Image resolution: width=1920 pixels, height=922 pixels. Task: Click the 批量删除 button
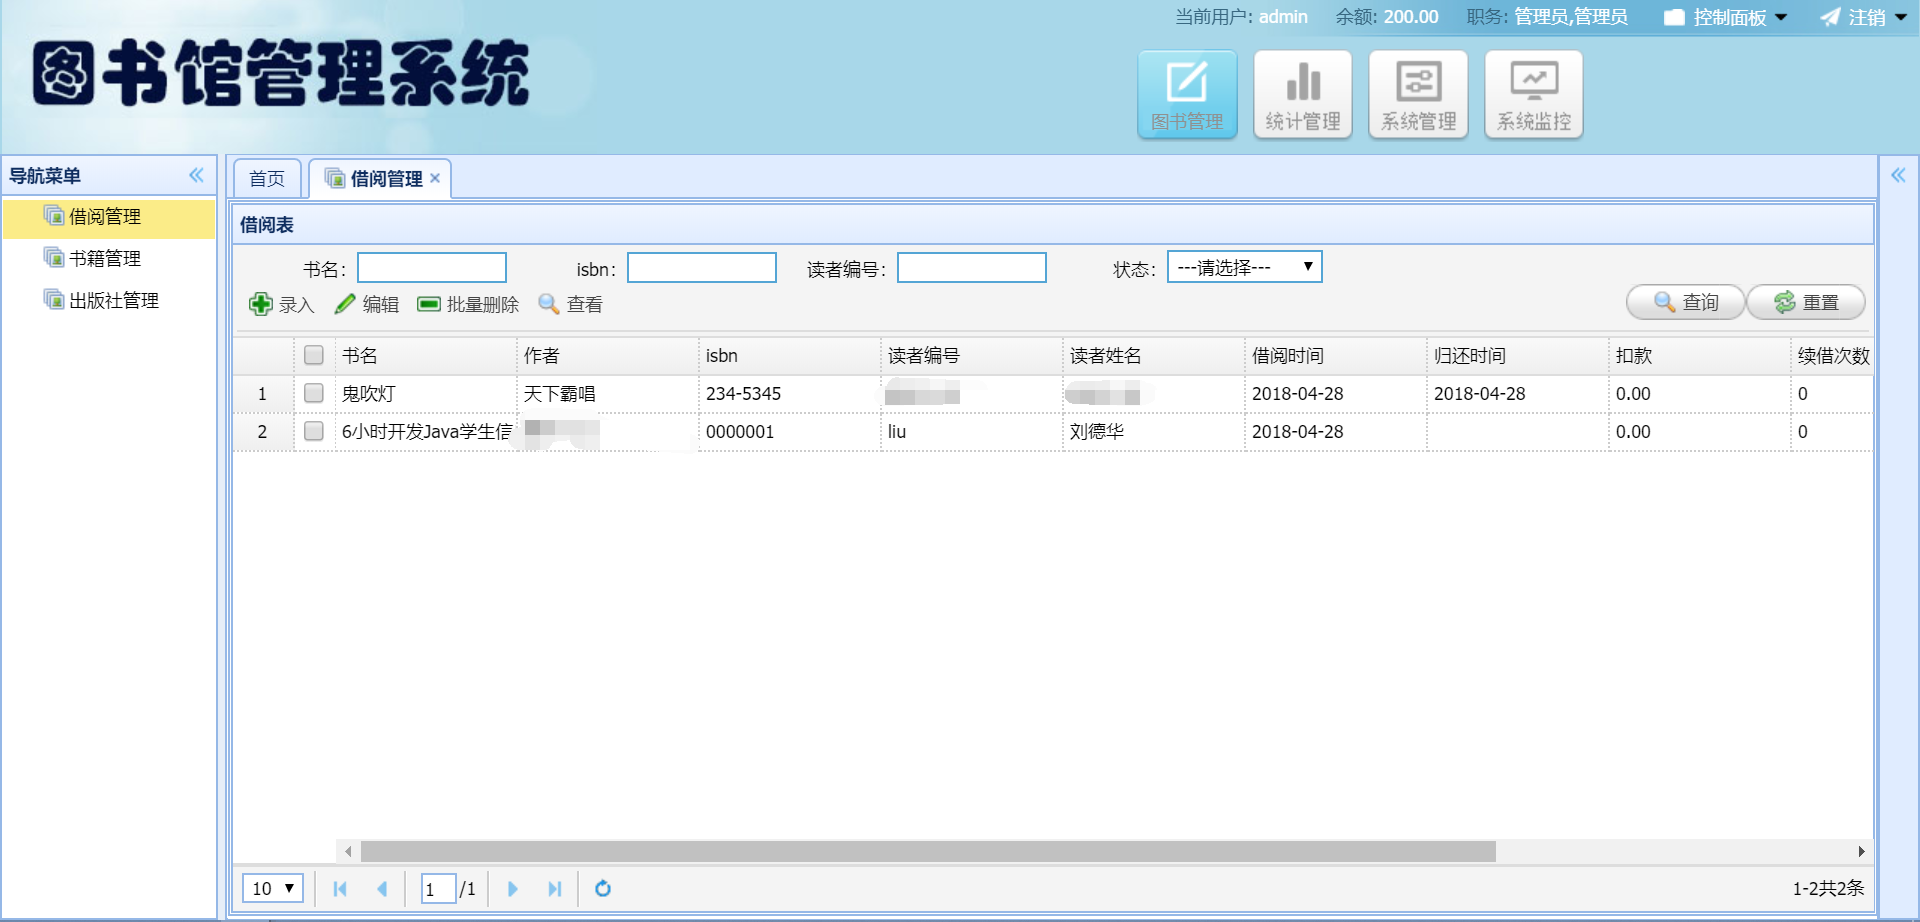point(468,304)
